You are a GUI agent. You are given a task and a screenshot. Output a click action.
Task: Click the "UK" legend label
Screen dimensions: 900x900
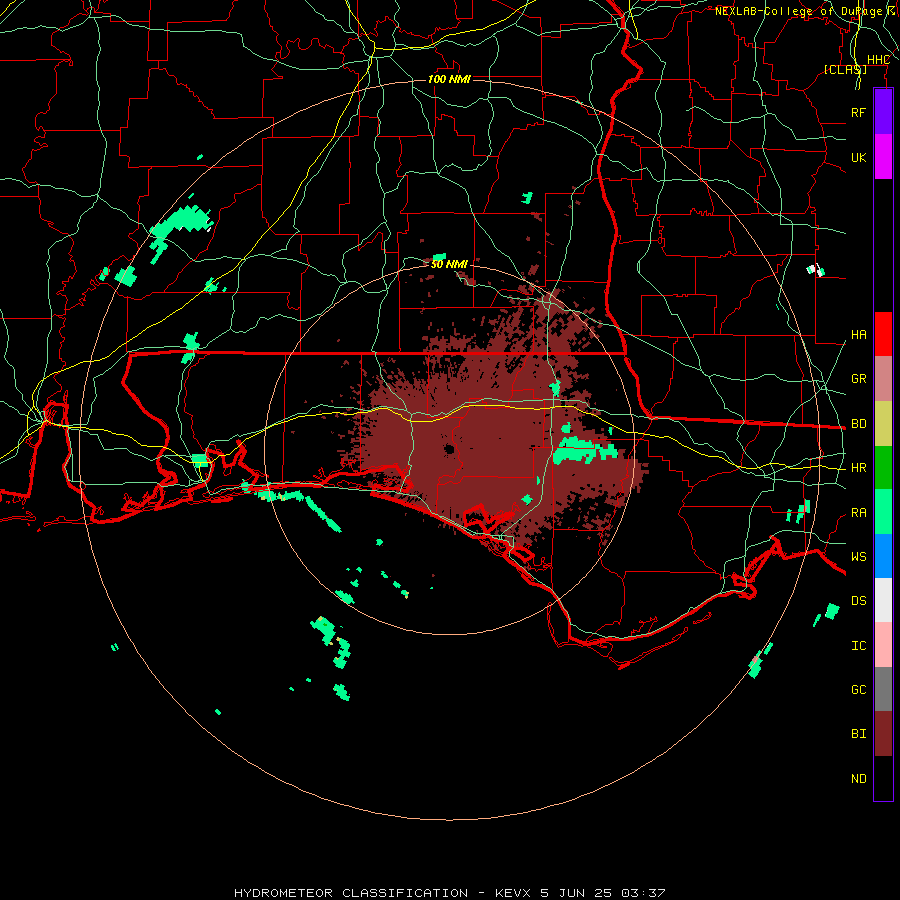pyautogui.click(x=858, y=158)
